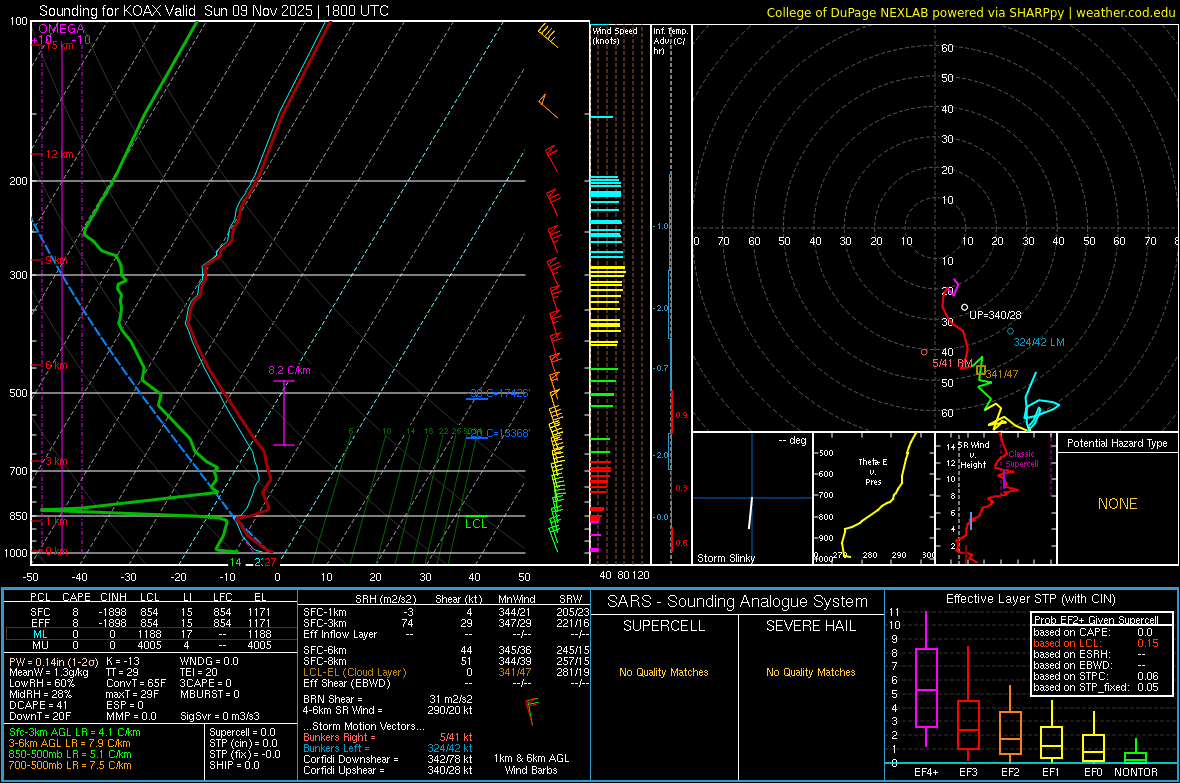Image resolution: width=1180 pixels, height=783 pixels.
Task: Click the 'SigSvr = 0 m3/s3' value
Action: tap(220, 716)
